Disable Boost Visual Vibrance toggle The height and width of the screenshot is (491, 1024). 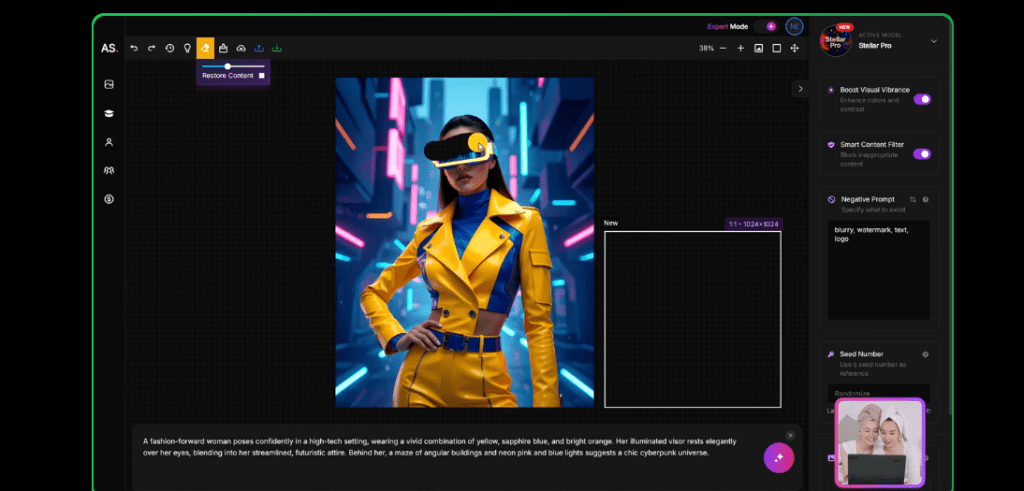922,99
